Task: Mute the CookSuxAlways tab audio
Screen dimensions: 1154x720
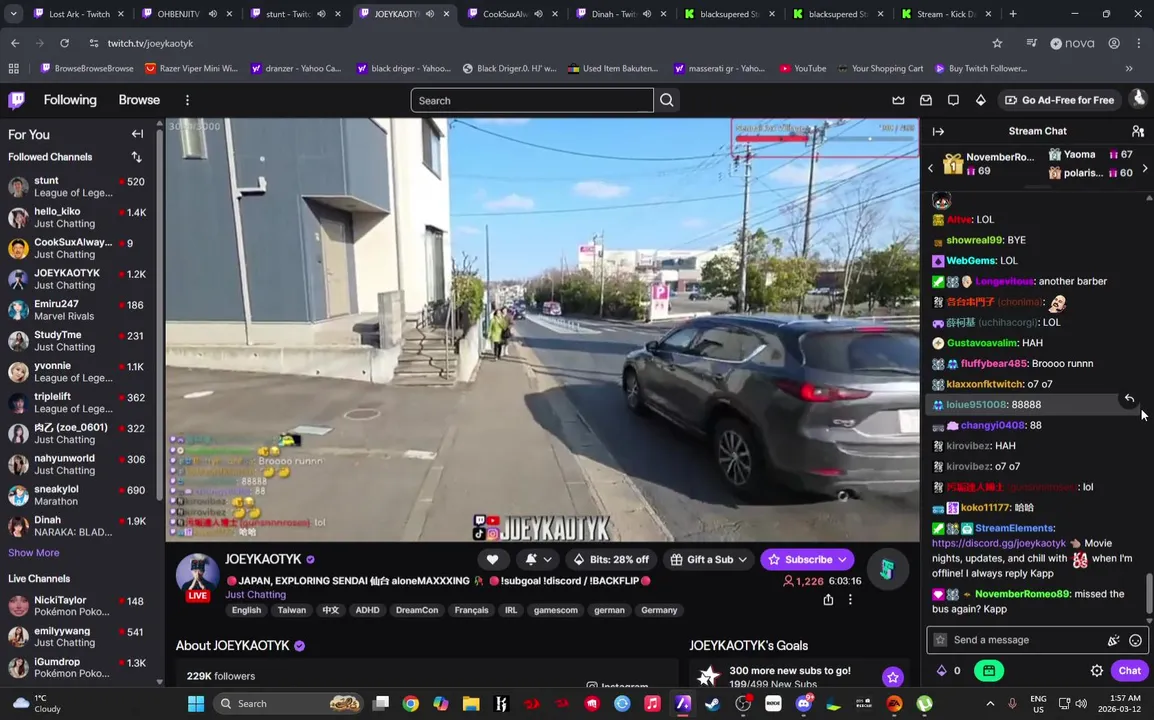Action: tap(538, 14)
